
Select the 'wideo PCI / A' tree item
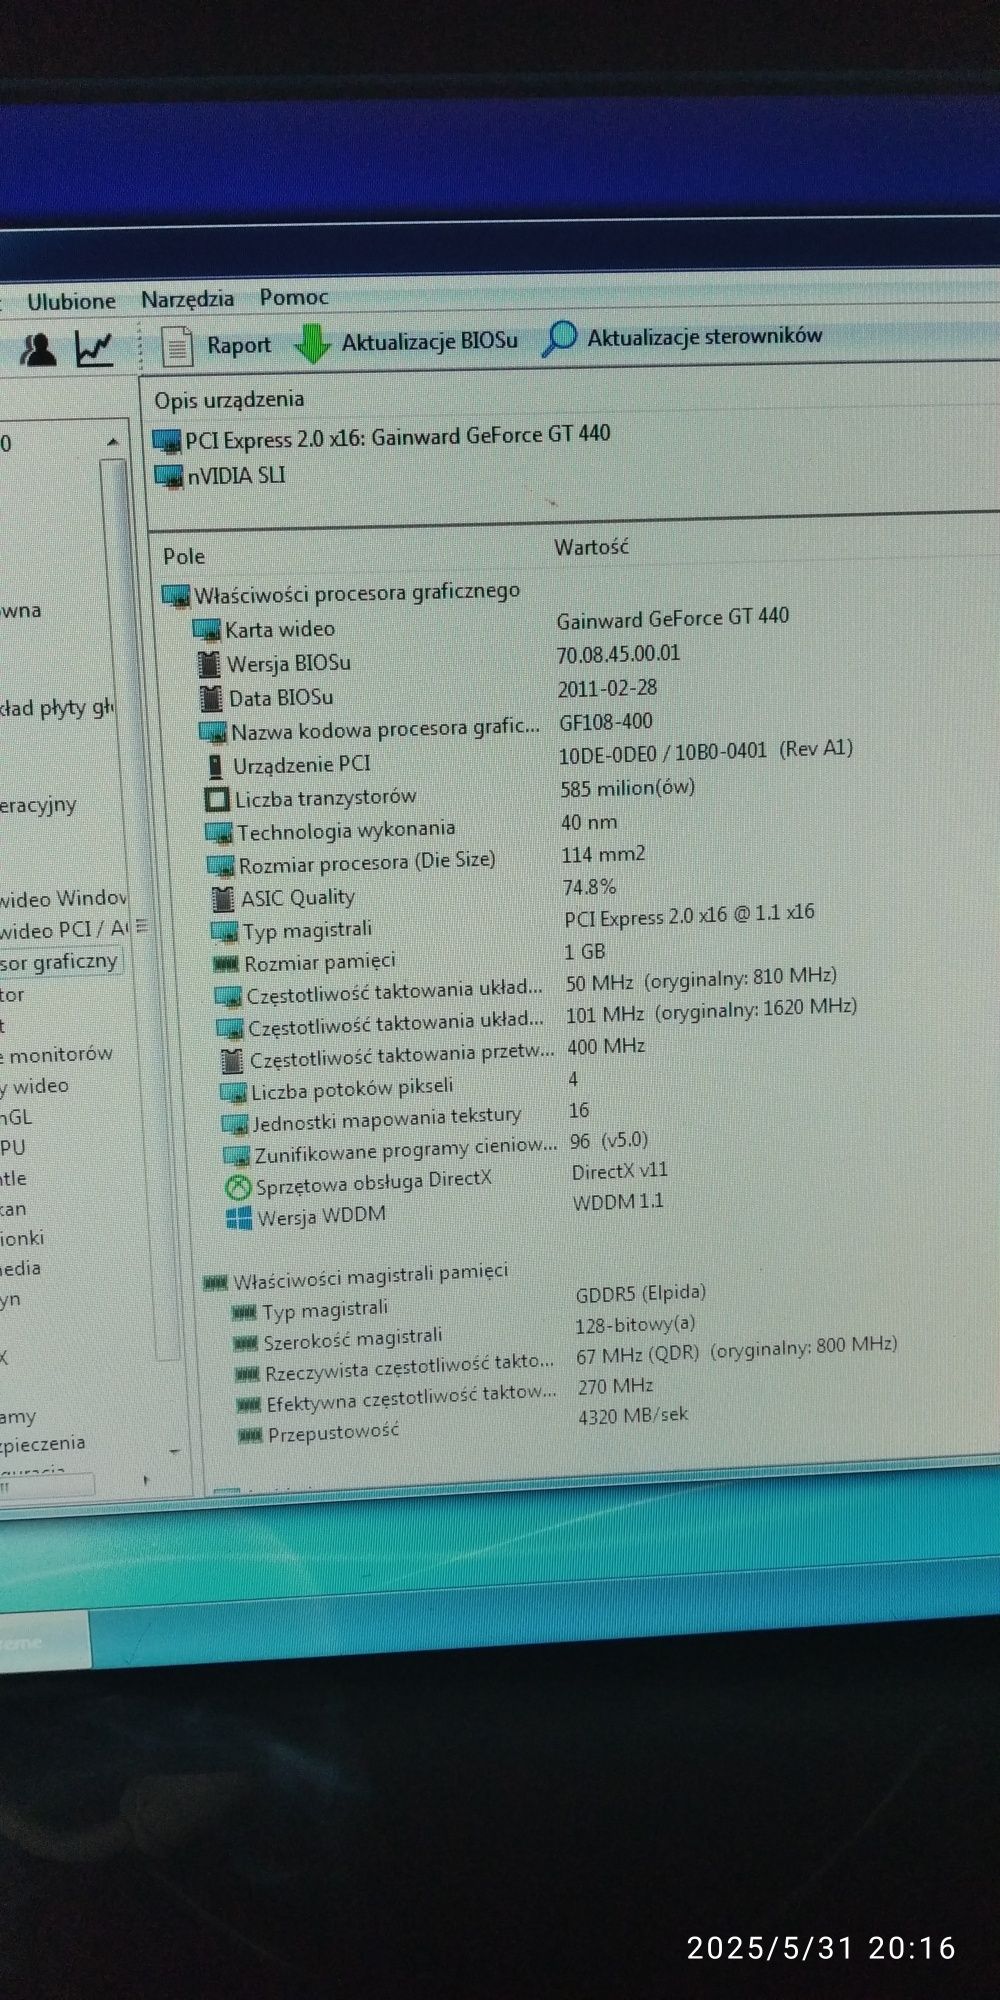[x=65, y=930]
